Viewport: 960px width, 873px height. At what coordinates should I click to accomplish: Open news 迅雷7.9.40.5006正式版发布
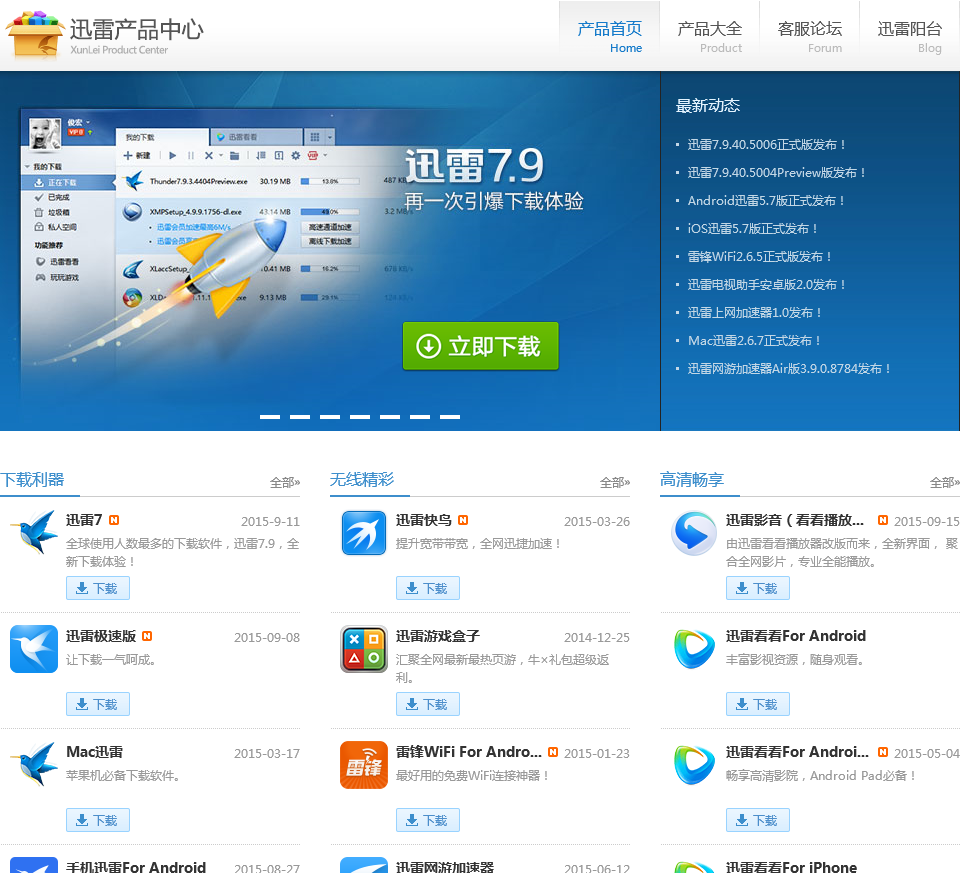coord(767,144)
